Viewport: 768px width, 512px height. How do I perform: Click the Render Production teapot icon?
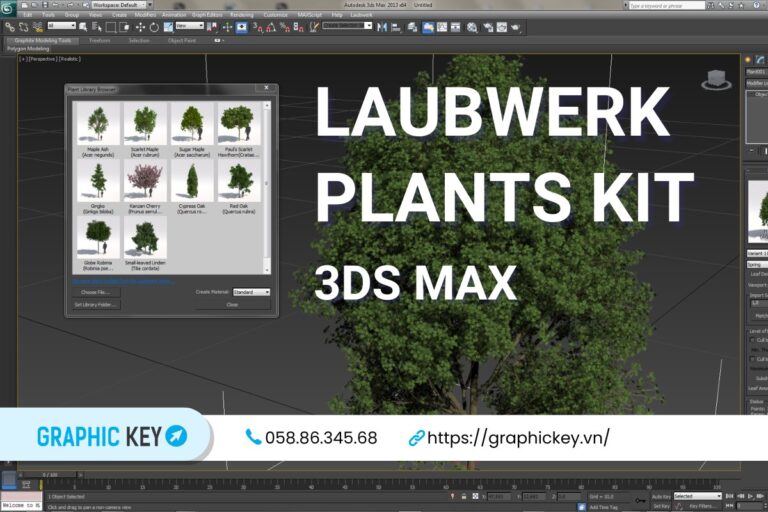coord(515,27)
